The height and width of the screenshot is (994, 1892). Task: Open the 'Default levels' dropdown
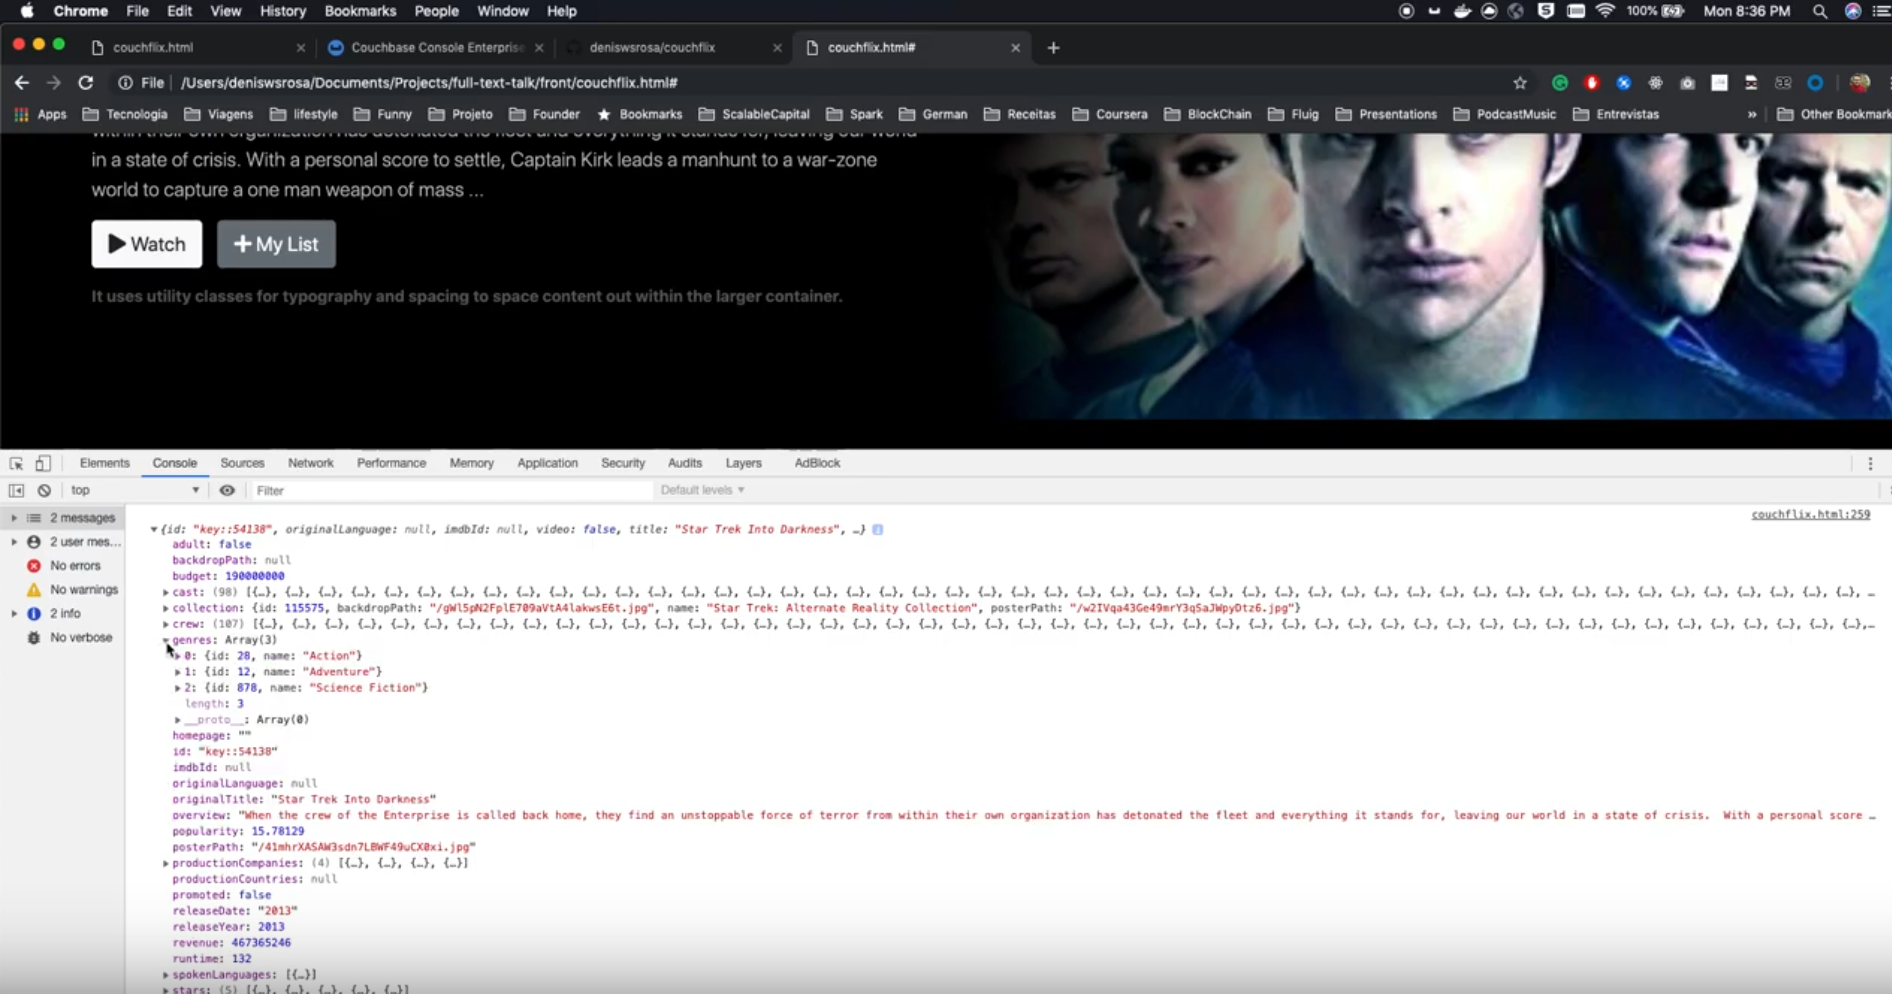point(701,490)
